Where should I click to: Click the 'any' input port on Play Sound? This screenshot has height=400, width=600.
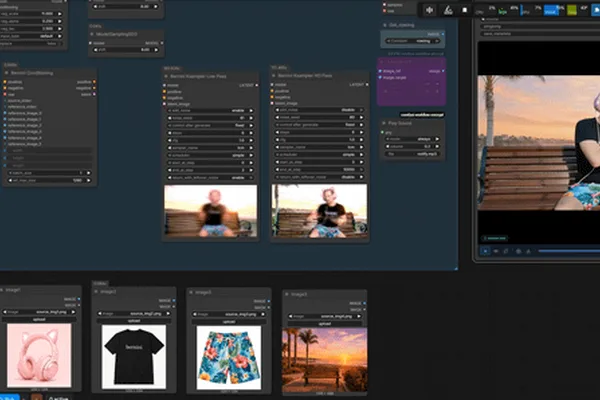[x=382, y=132]
